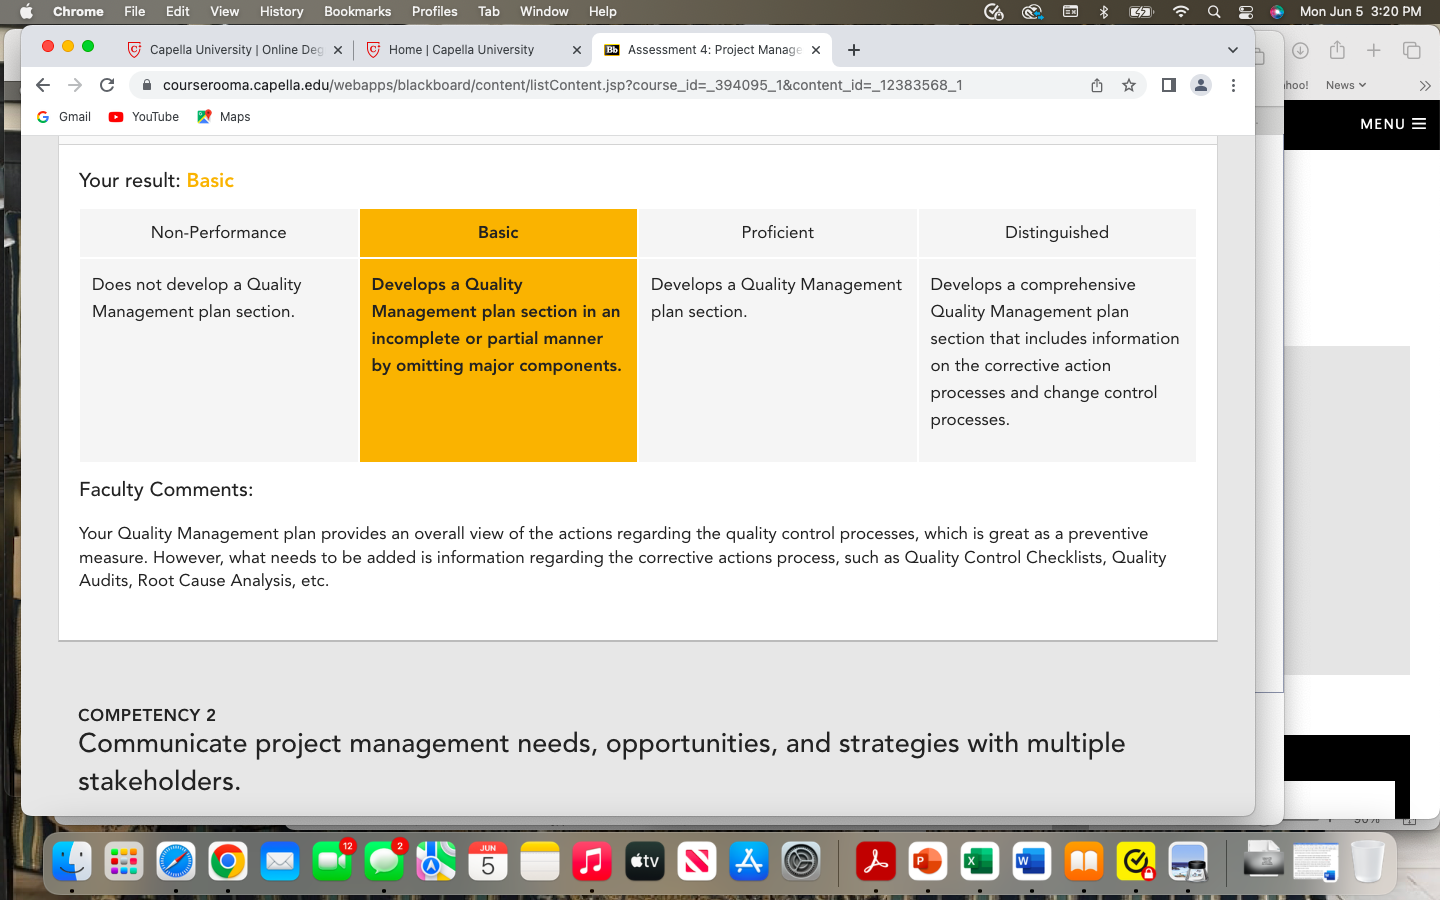Open the Gmail bookmark
1440x900 pixels.
coord(64,117)
